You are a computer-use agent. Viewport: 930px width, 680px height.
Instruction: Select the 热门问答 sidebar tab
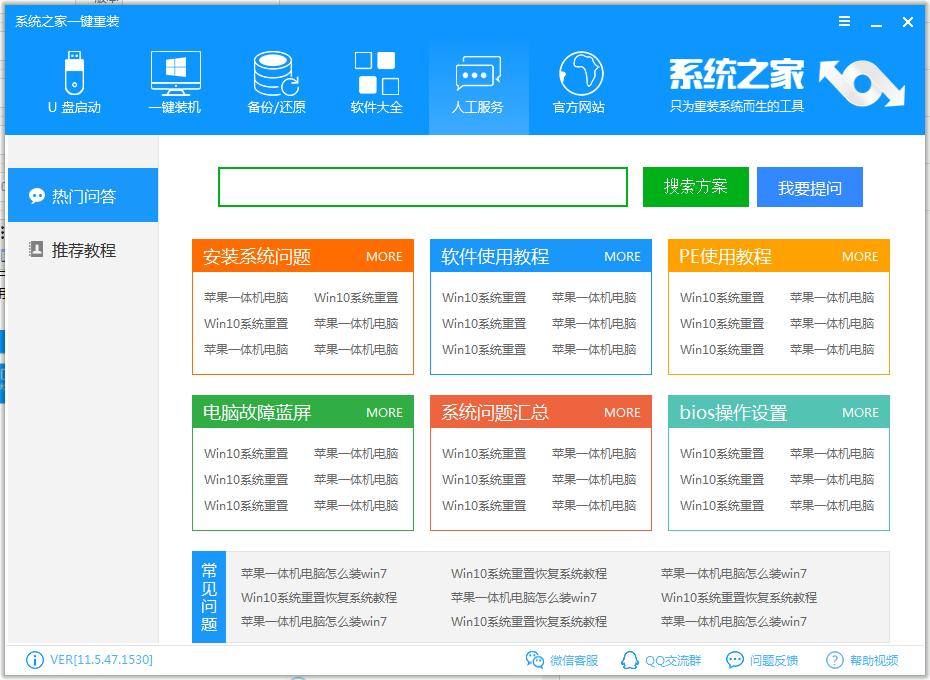[83, 195]
